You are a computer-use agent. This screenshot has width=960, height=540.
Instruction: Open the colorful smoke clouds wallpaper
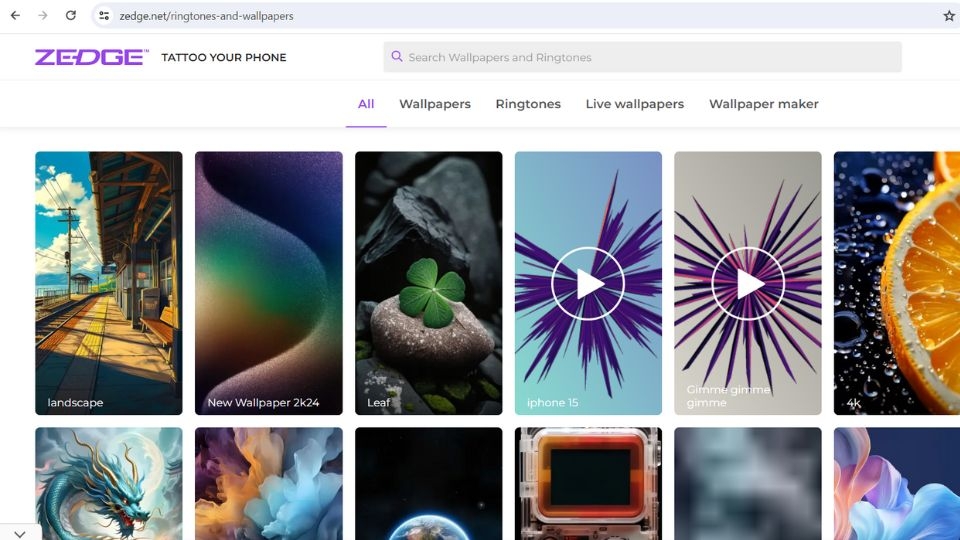(269, 484)
